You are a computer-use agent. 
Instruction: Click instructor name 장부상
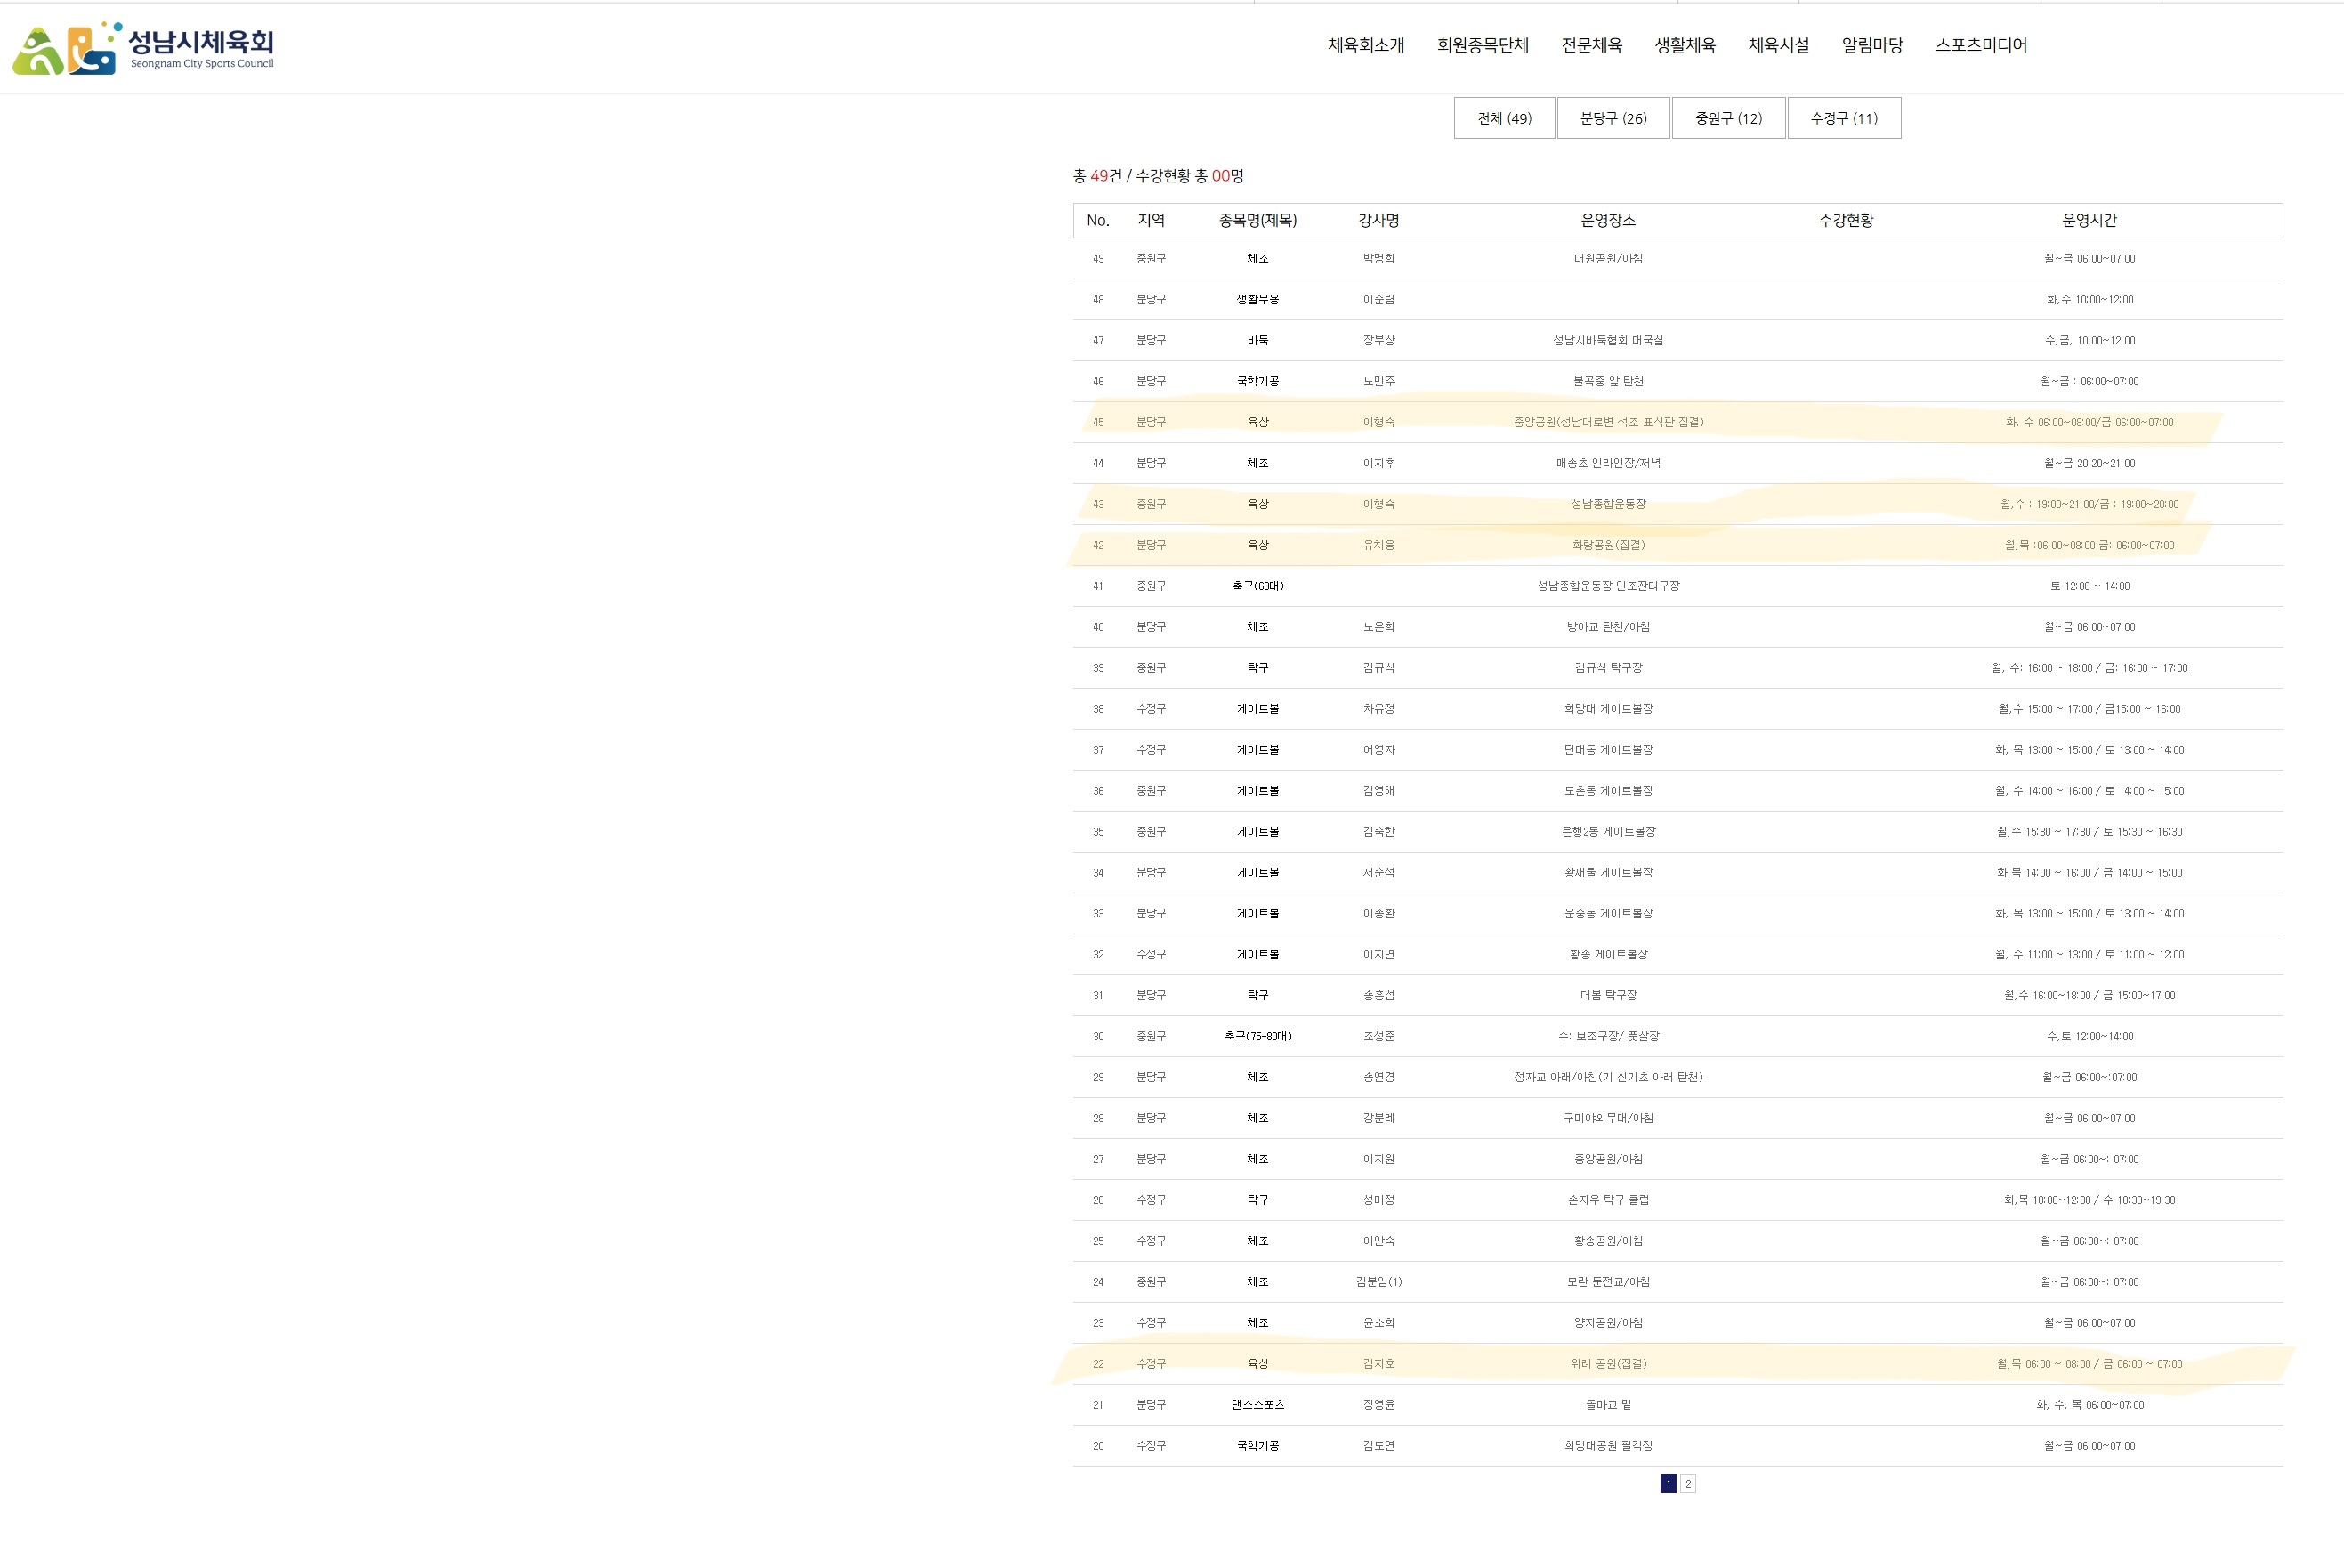tap(1379, 341)
